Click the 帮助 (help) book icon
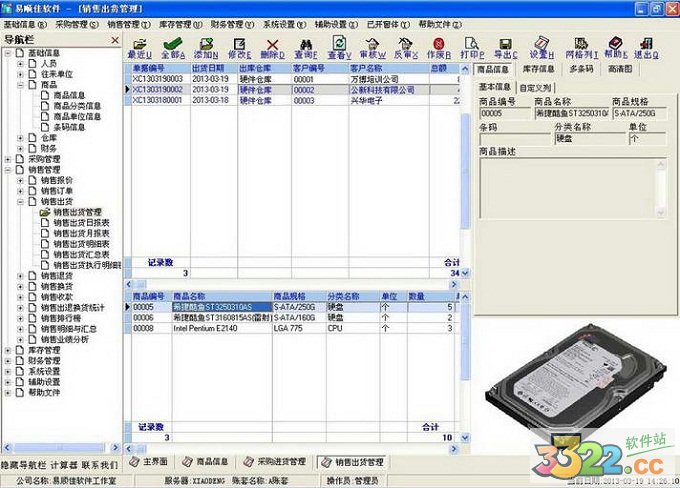Screen dimensions: 680x488 (x=615, y=48)
